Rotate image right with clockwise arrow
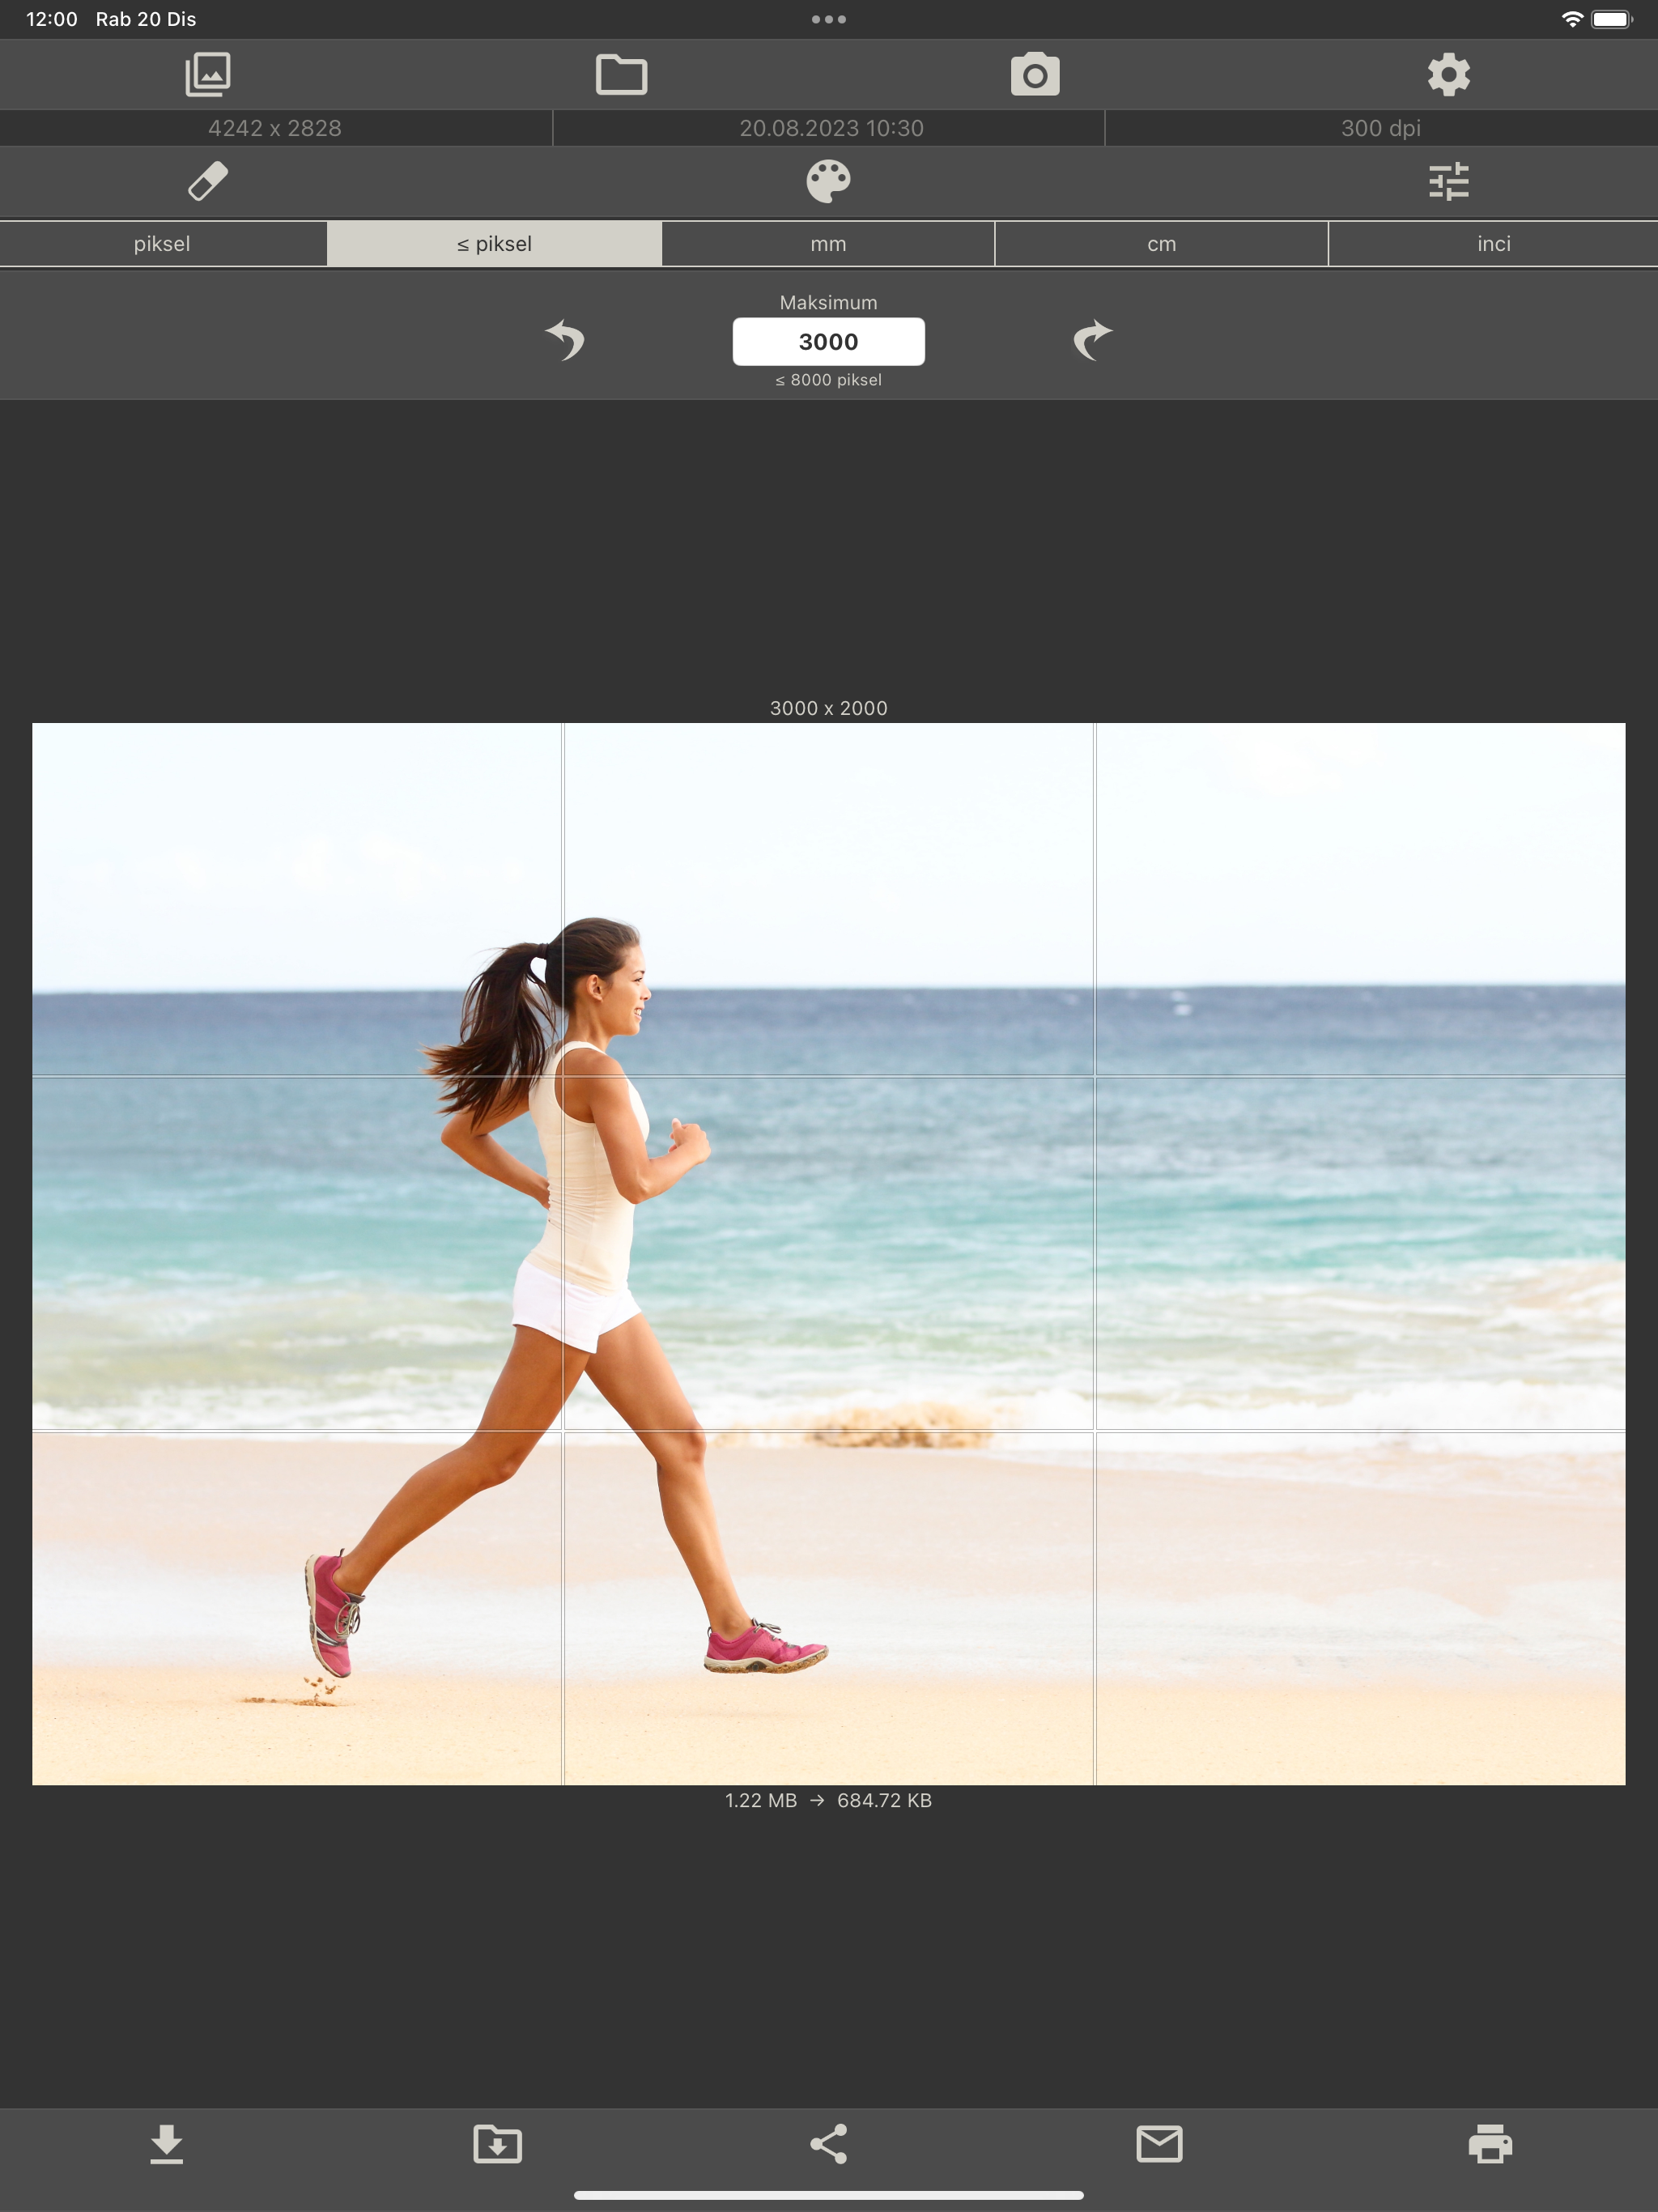This screenshot has height=2212, width=1658. click(1091, 340)
